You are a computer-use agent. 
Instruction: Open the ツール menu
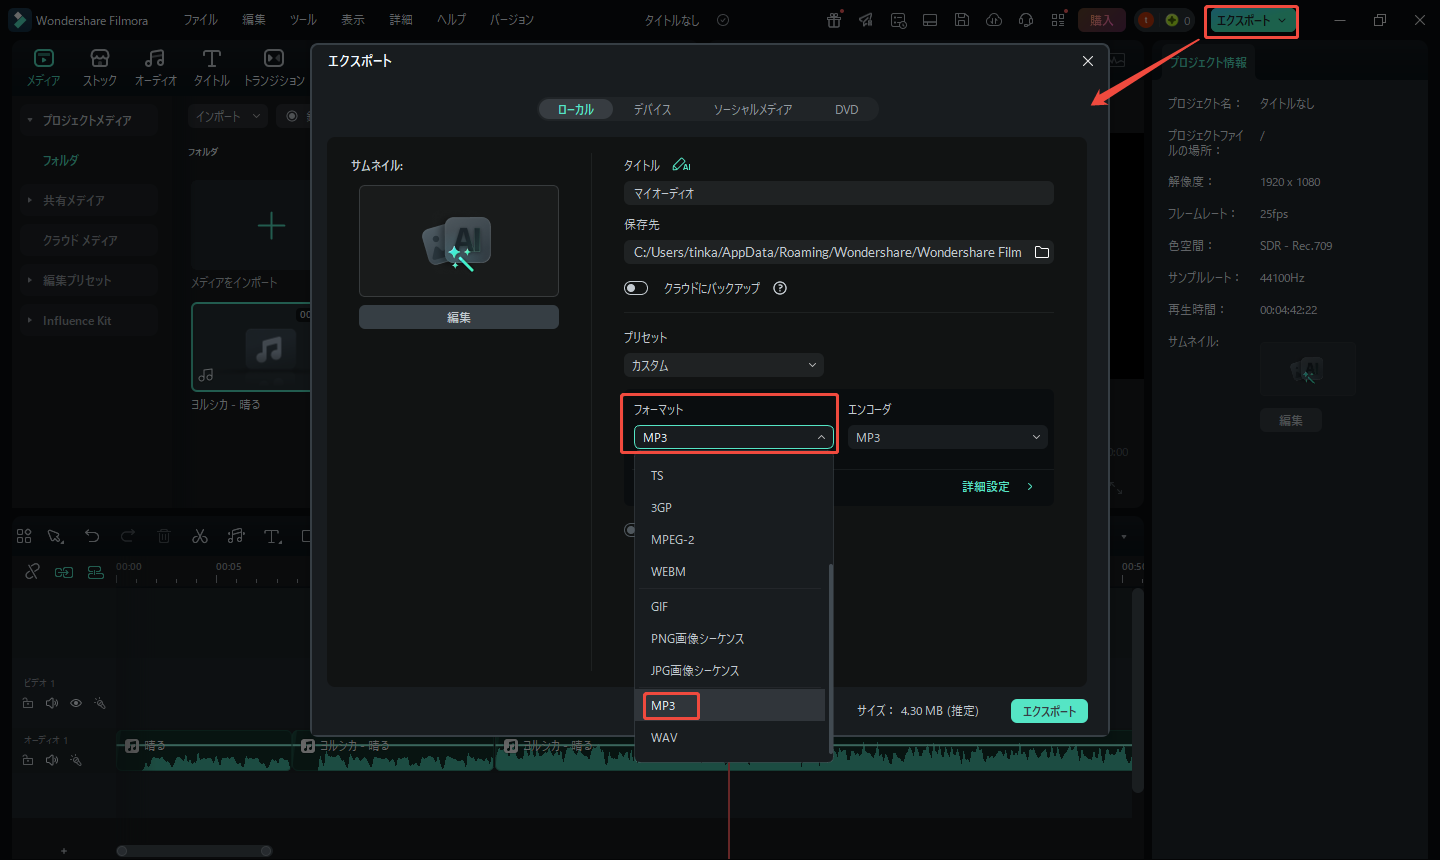pos(303,20)
